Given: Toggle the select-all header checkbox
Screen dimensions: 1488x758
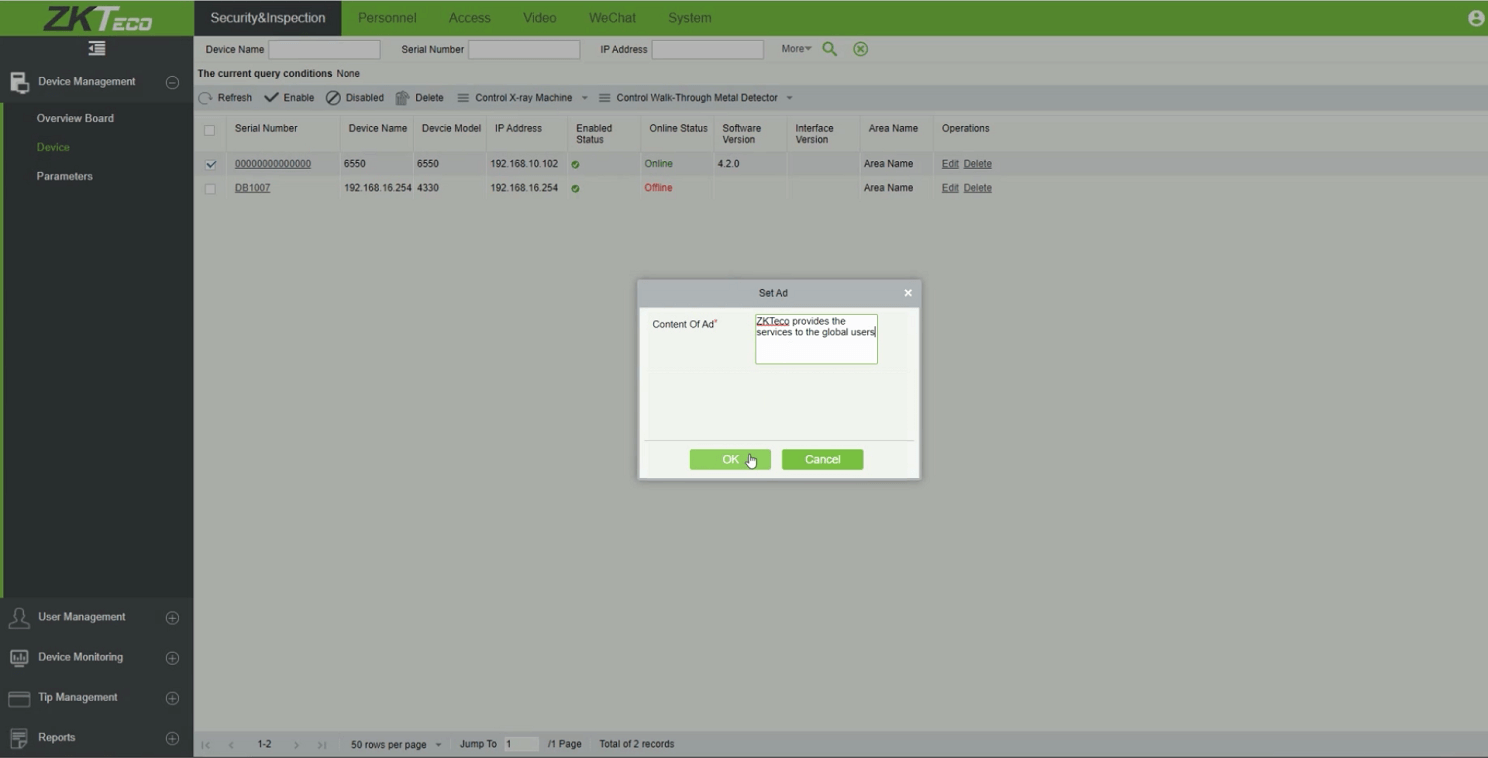Looking at the screenshot, I should coord(209,130).
